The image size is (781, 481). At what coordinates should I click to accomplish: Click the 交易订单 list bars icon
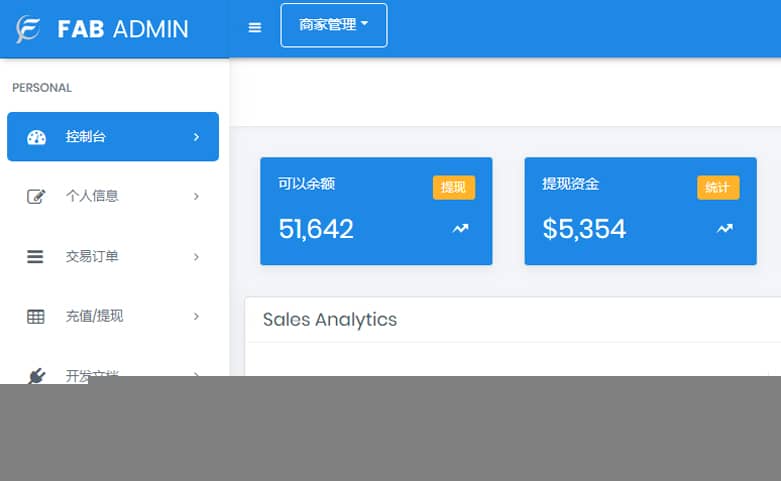click(x=35, y=256)
